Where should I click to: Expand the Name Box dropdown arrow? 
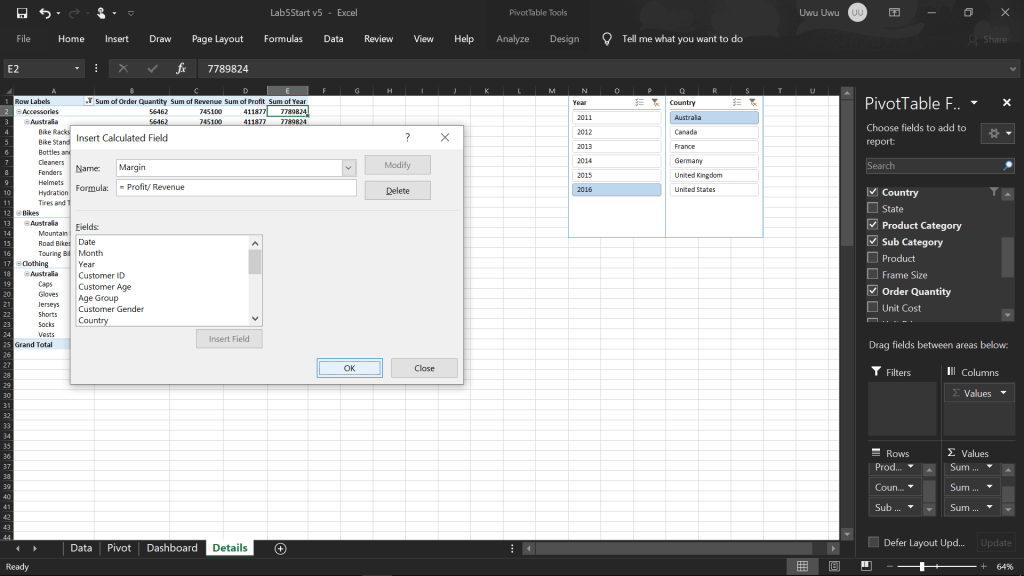click(x=78, y=68)
